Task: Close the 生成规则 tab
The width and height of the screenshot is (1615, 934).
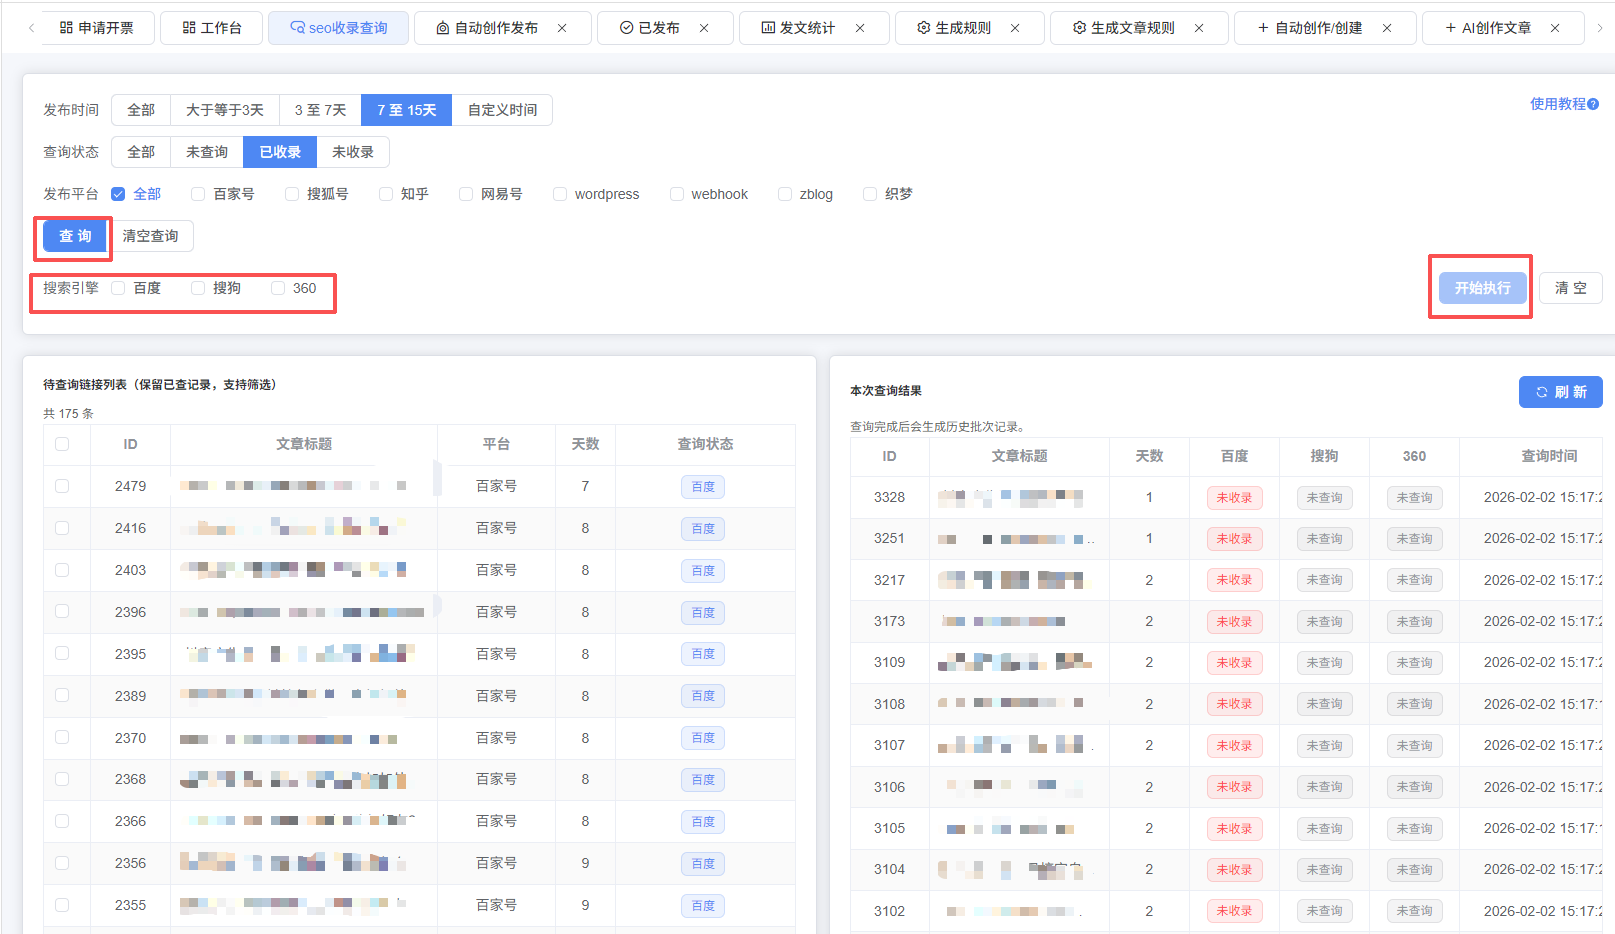Action: pos(1015,28)
